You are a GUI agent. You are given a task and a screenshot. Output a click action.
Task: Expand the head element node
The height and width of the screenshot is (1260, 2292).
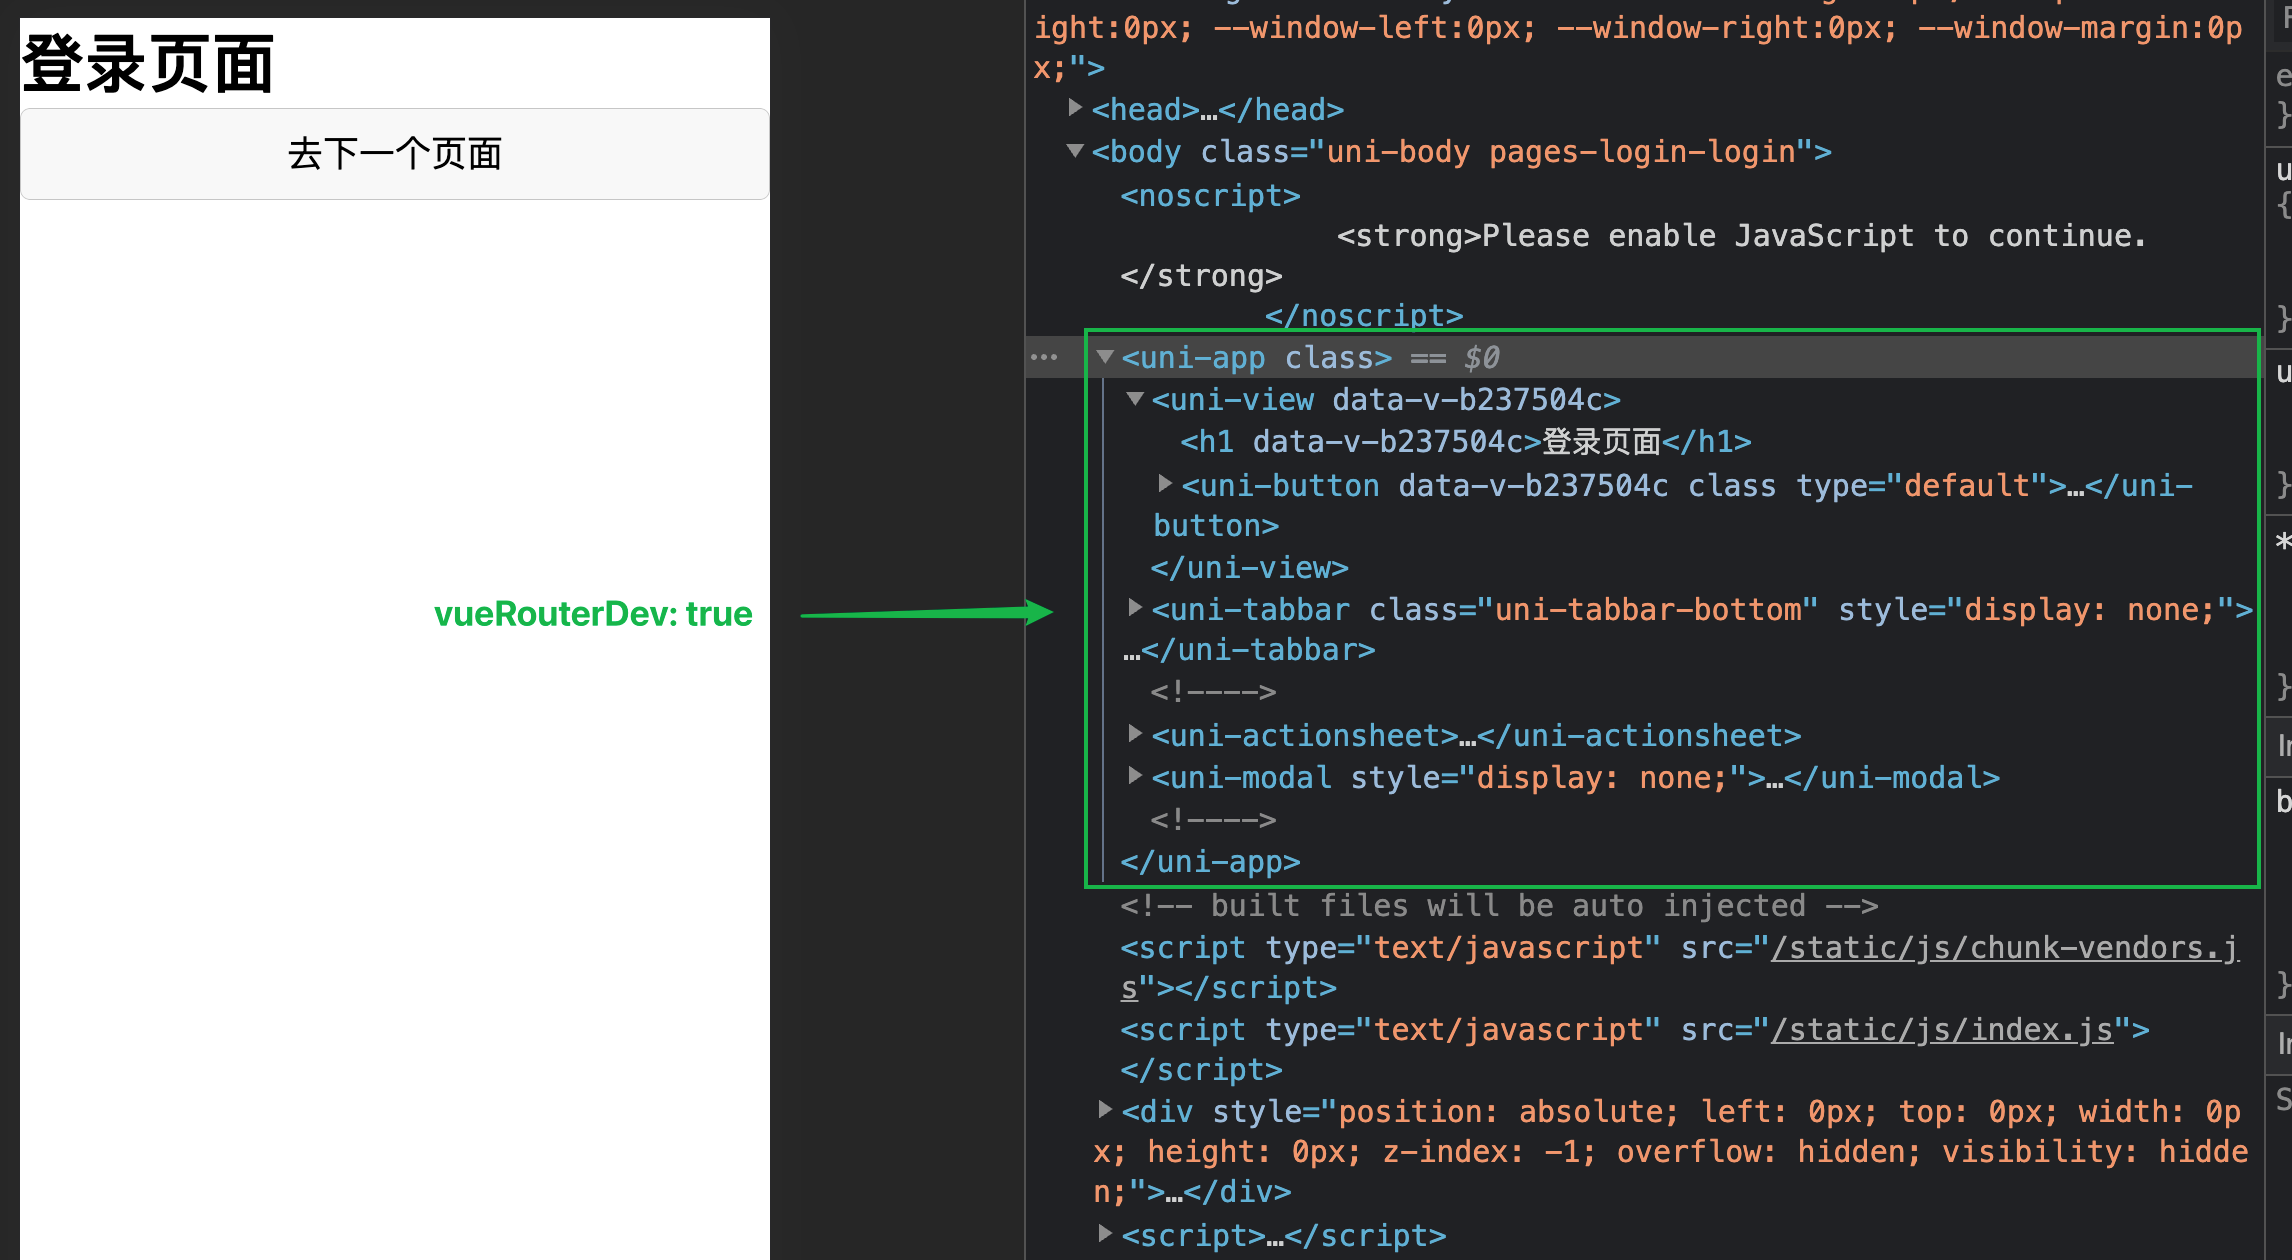click(x=1075, y=107)
